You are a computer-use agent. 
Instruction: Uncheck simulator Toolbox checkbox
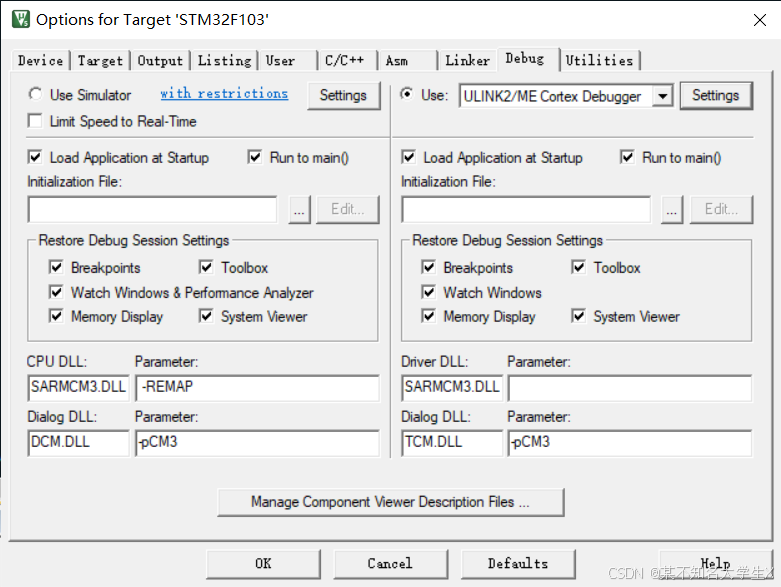coord(206,267)
